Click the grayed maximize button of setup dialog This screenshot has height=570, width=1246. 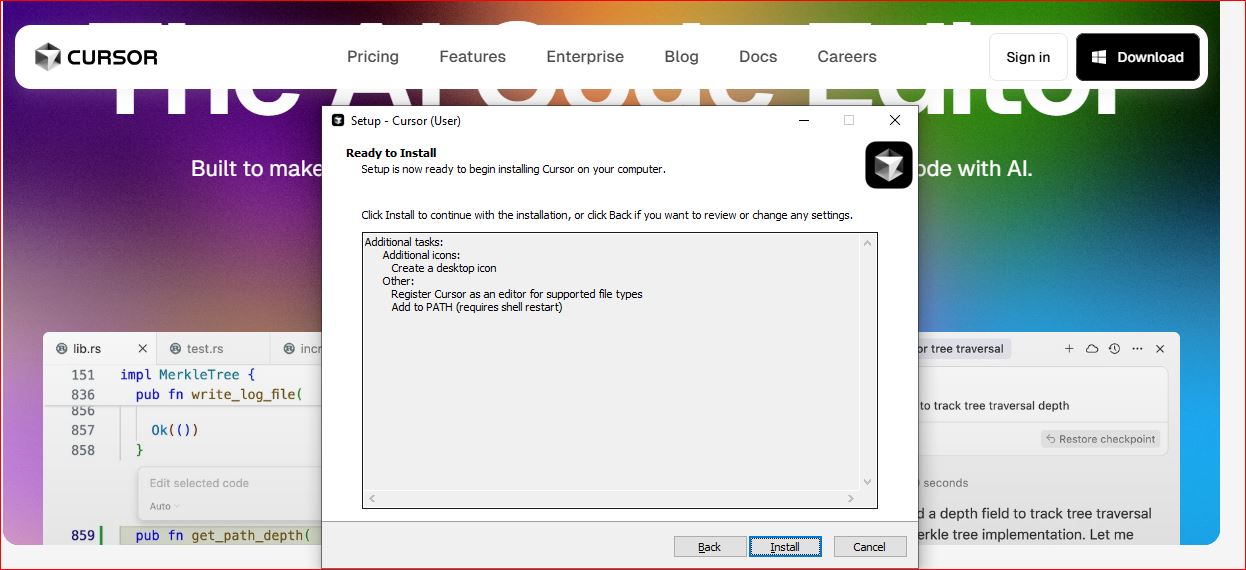[849, 120]
